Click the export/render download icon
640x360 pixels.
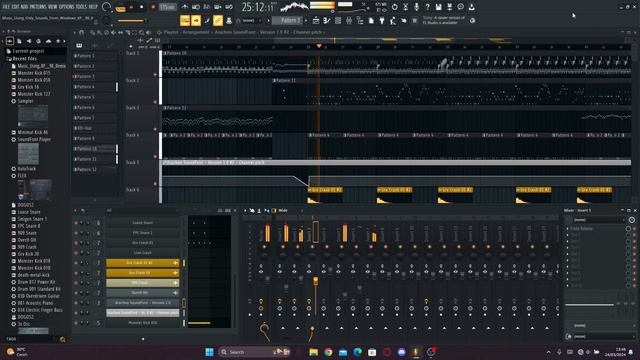click(x=471, y=7)
